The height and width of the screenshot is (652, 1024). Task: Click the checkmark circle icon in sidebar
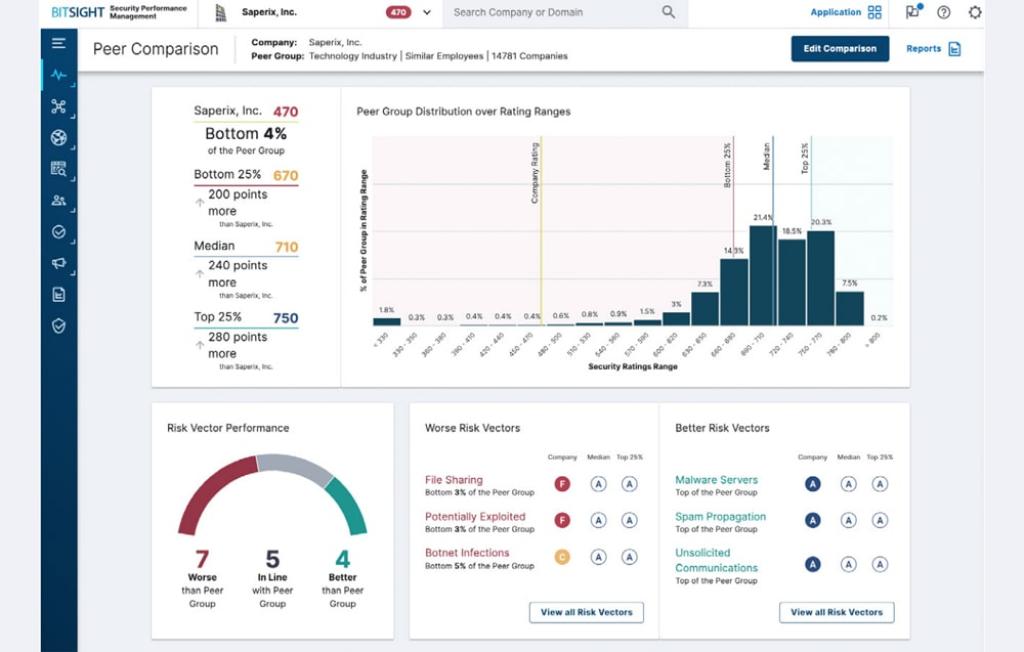pyautogui.click(x=58, y=232)
